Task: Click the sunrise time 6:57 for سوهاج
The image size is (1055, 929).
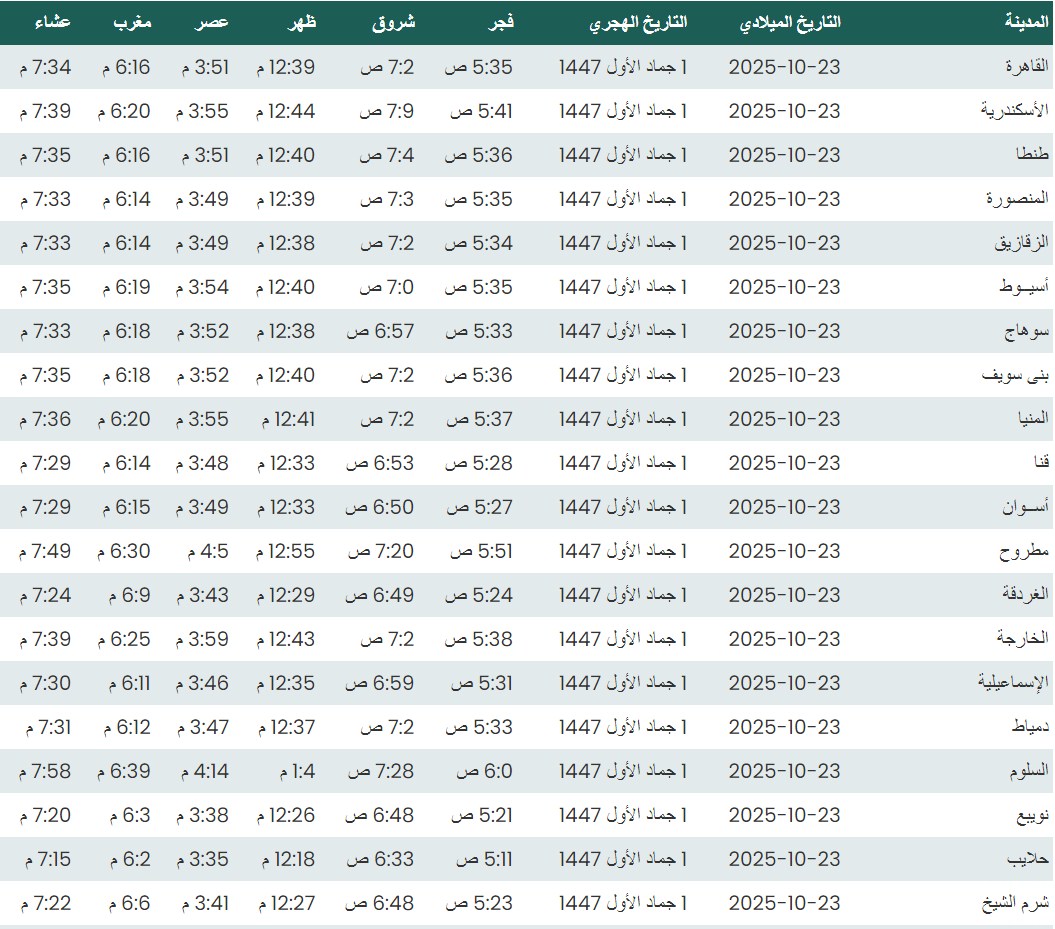Action: [380, 331]
